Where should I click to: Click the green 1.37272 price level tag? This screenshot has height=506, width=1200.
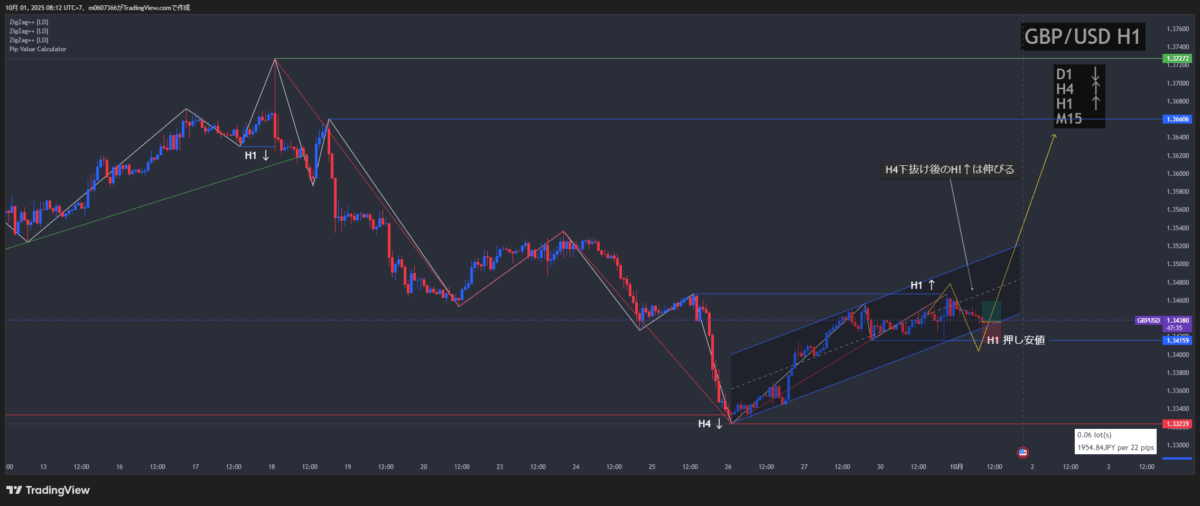click(1174, 59)
